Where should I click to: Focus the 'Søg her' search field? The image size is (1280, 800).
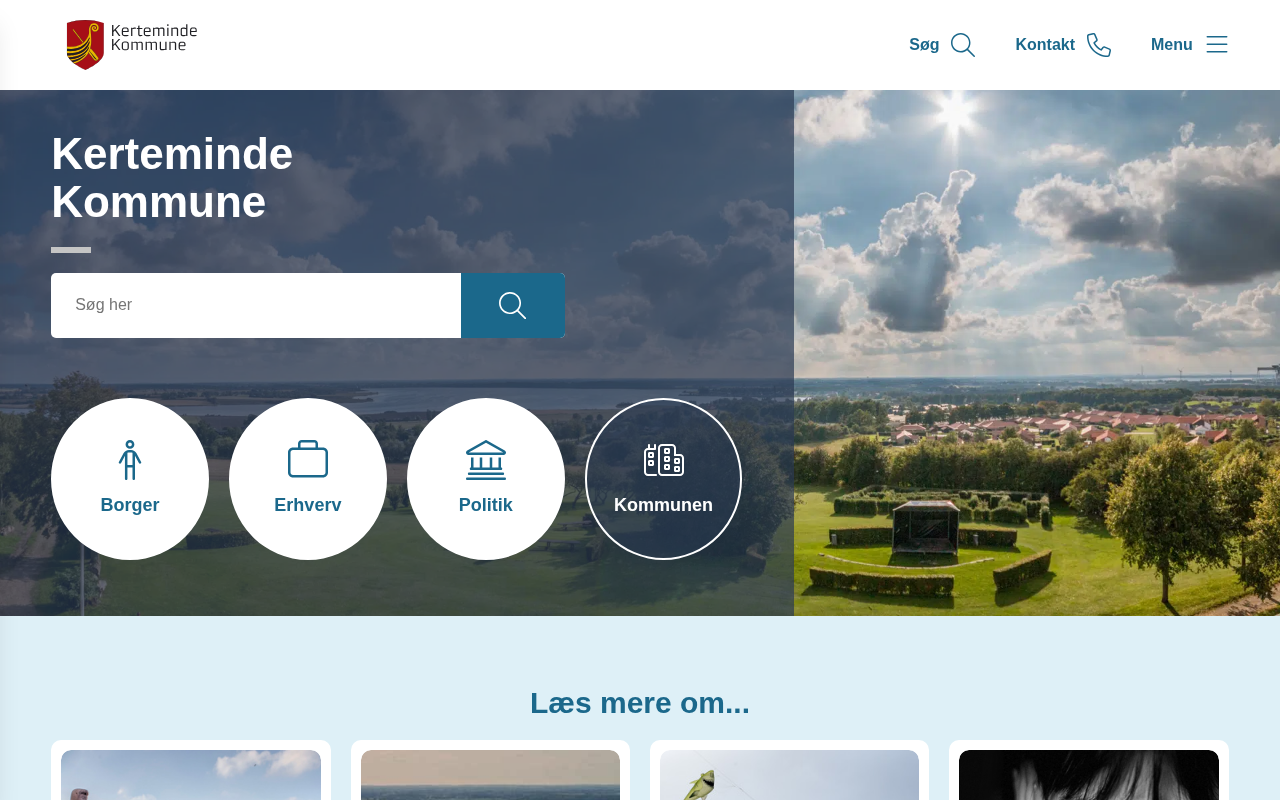(x=256, y=305)
